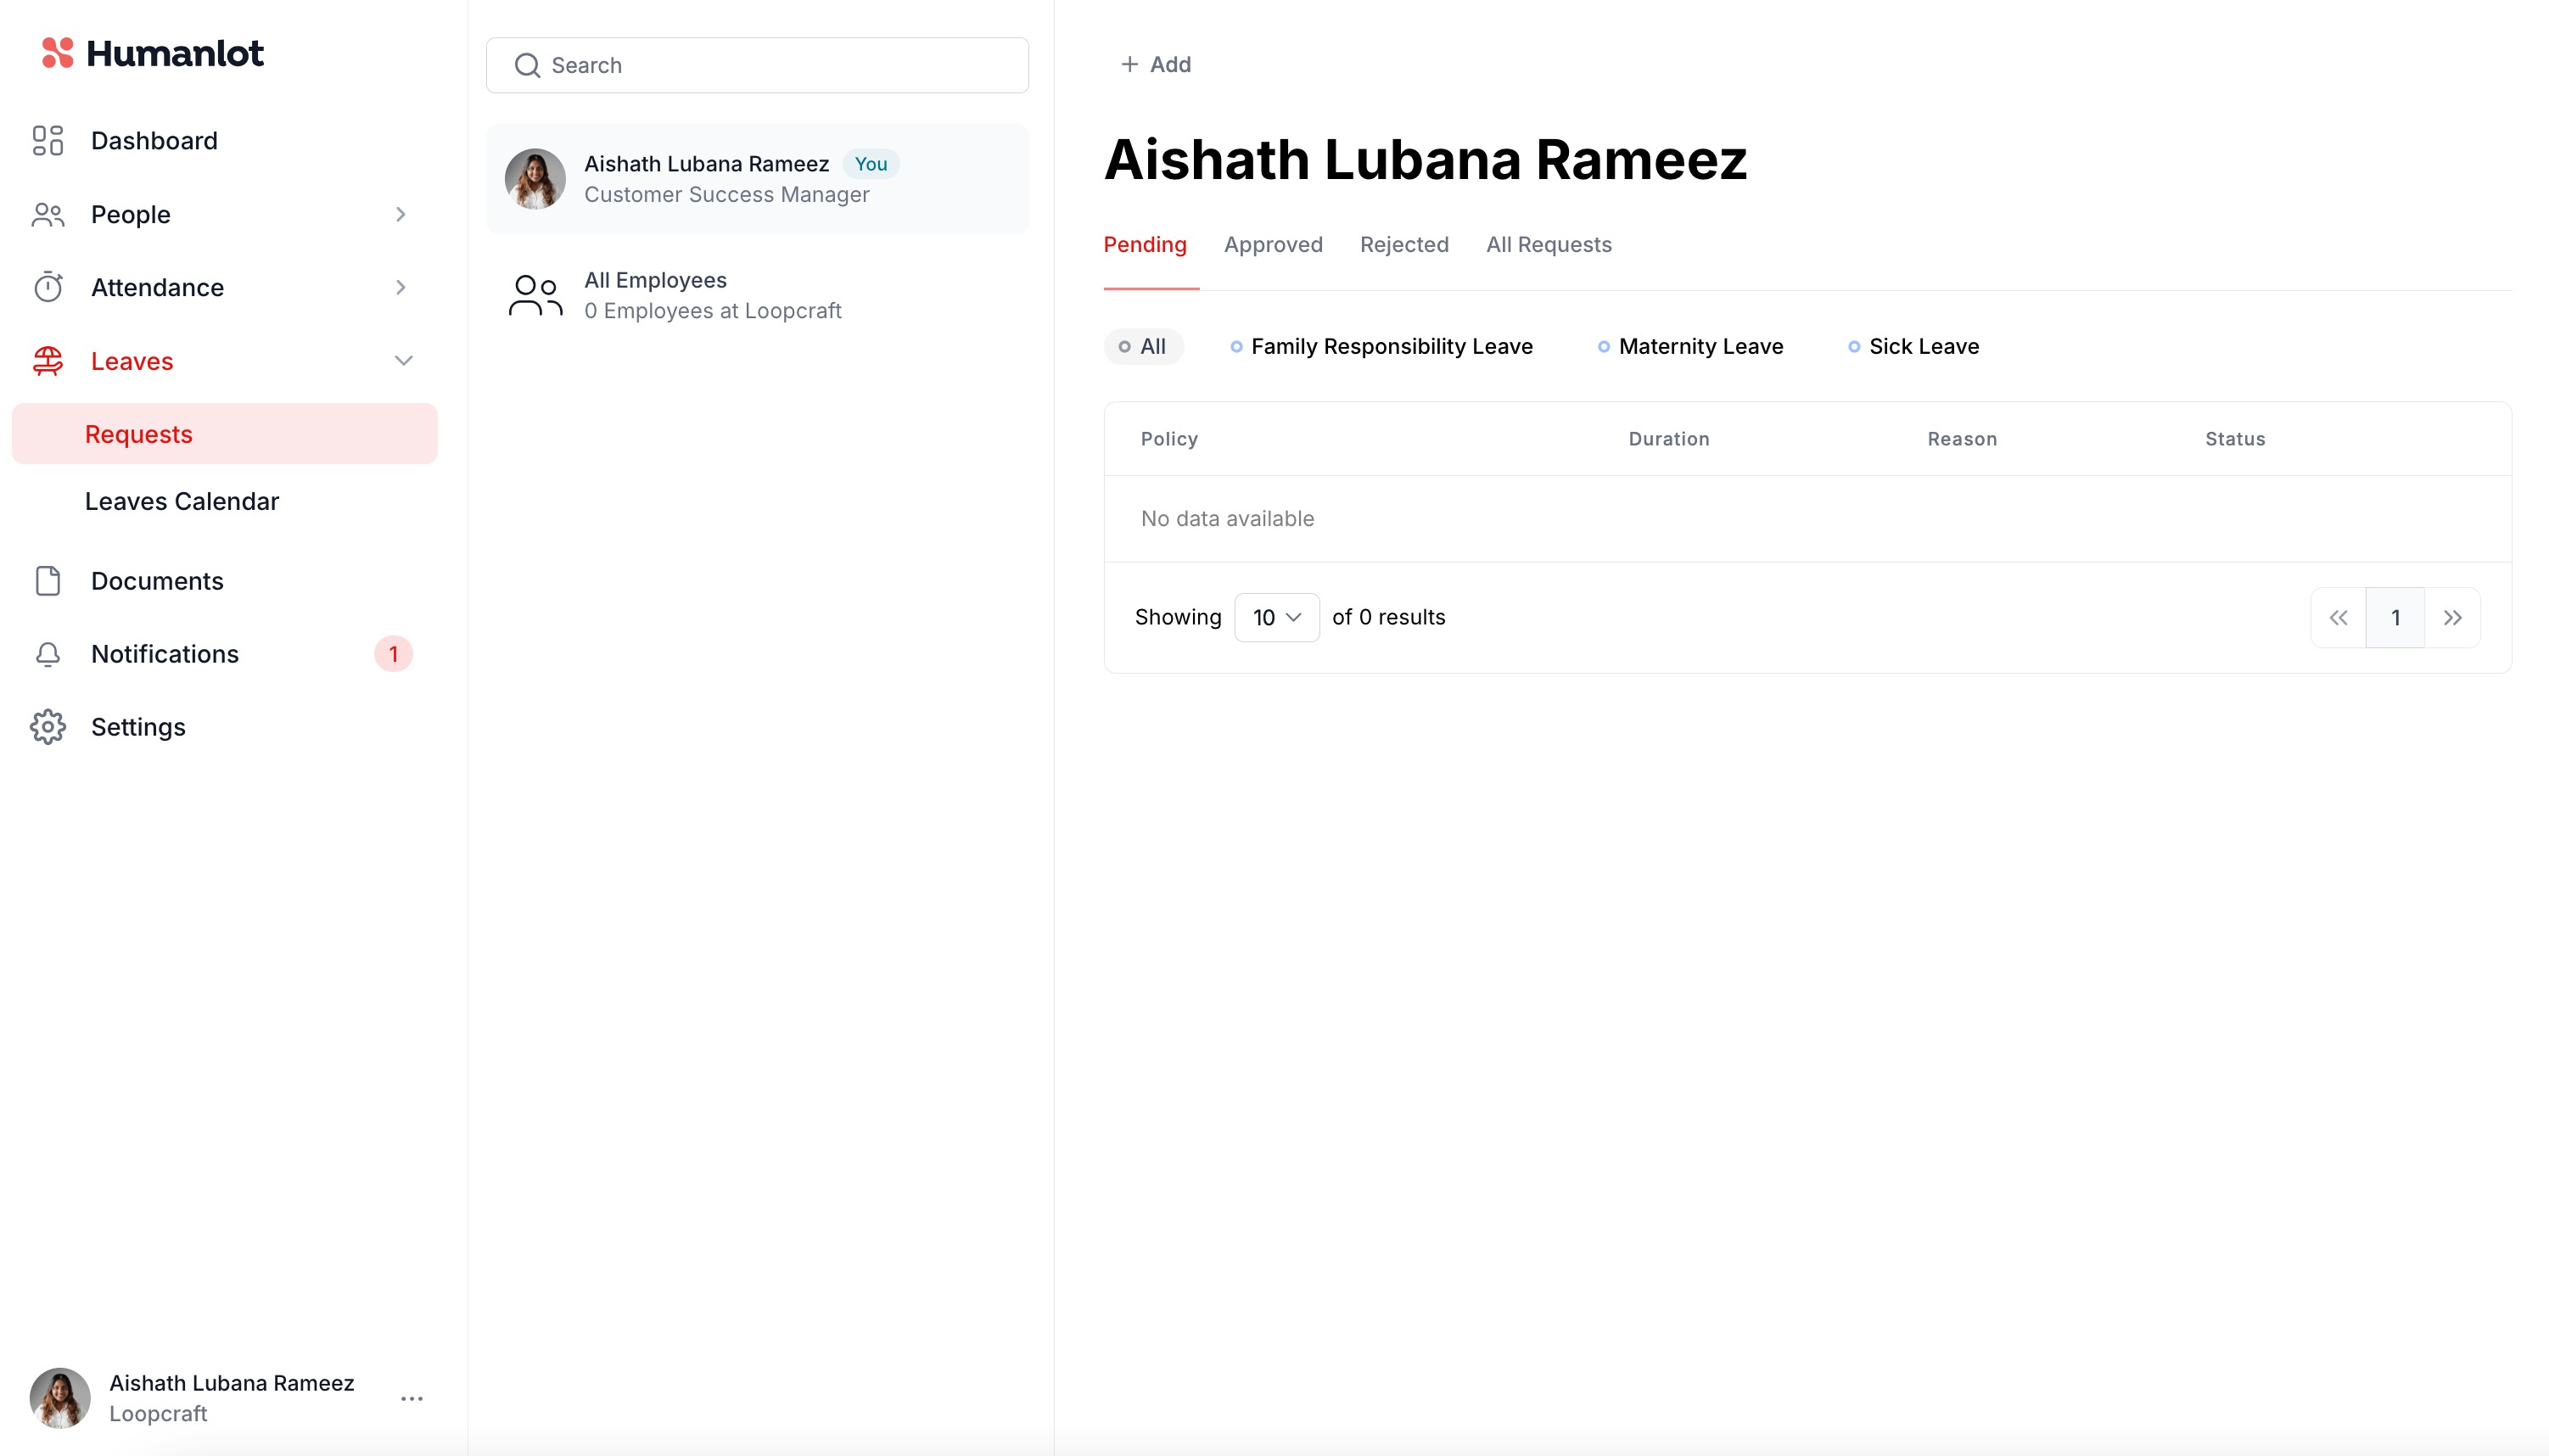Click the Documents file icon

(x=47, y=581)
